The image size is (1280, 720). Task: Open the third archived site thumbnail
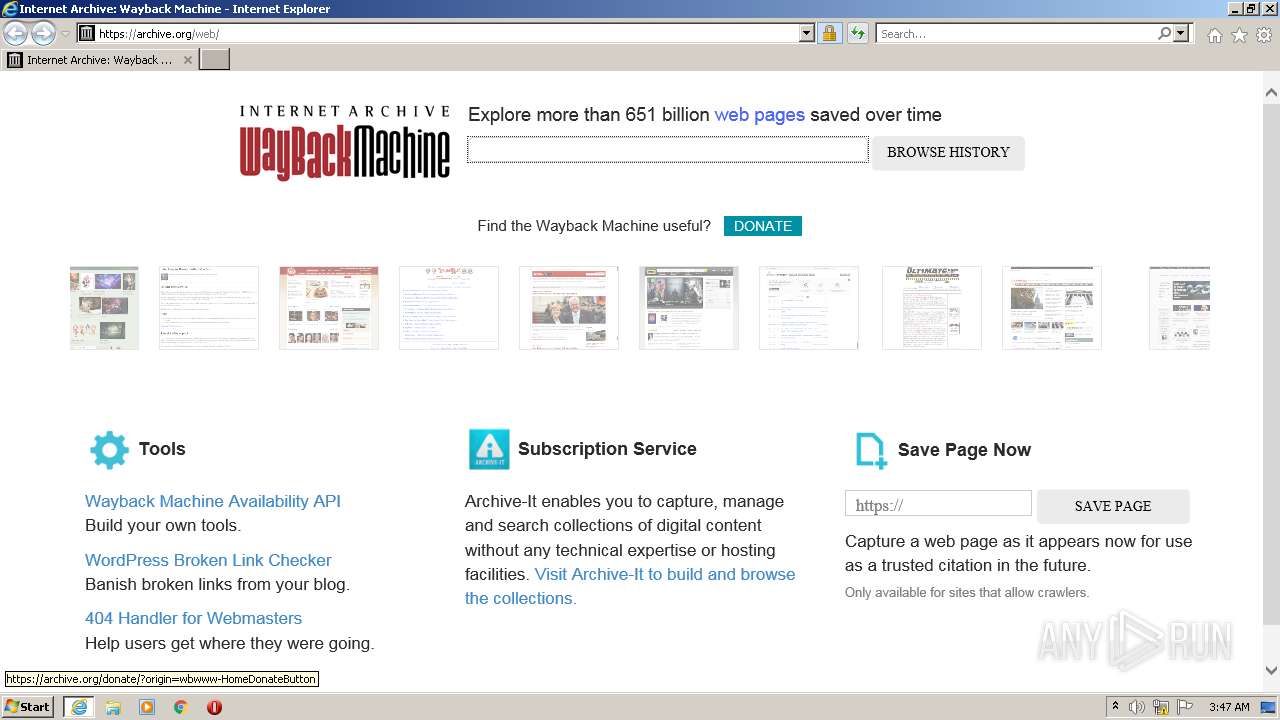[329, 308]
